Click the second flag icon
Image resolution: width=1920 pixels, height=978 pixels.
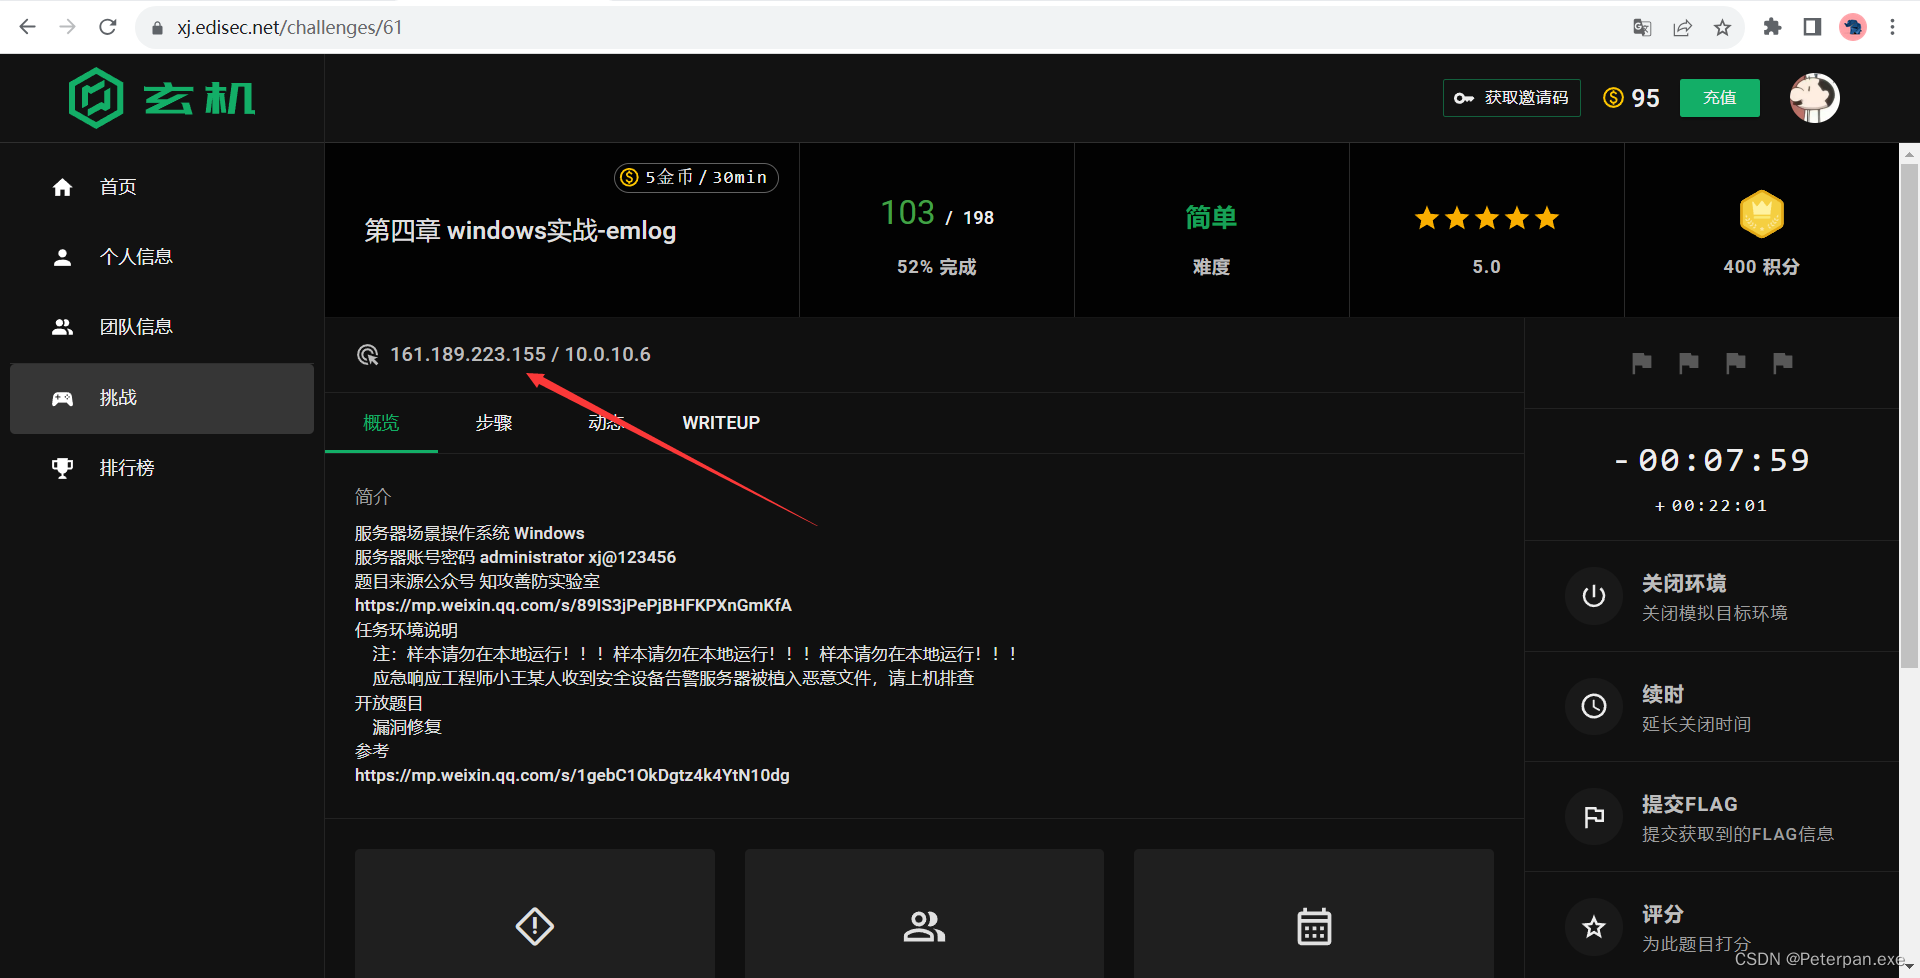pyautogui.click(x=1689, y=363)
